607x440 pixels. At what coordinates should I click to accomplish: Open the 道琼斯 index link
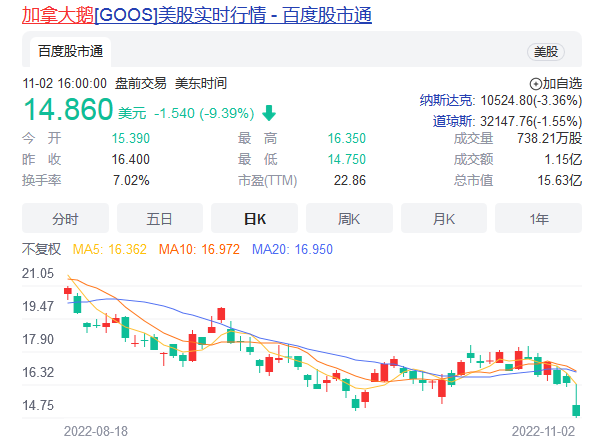(453, 122)
